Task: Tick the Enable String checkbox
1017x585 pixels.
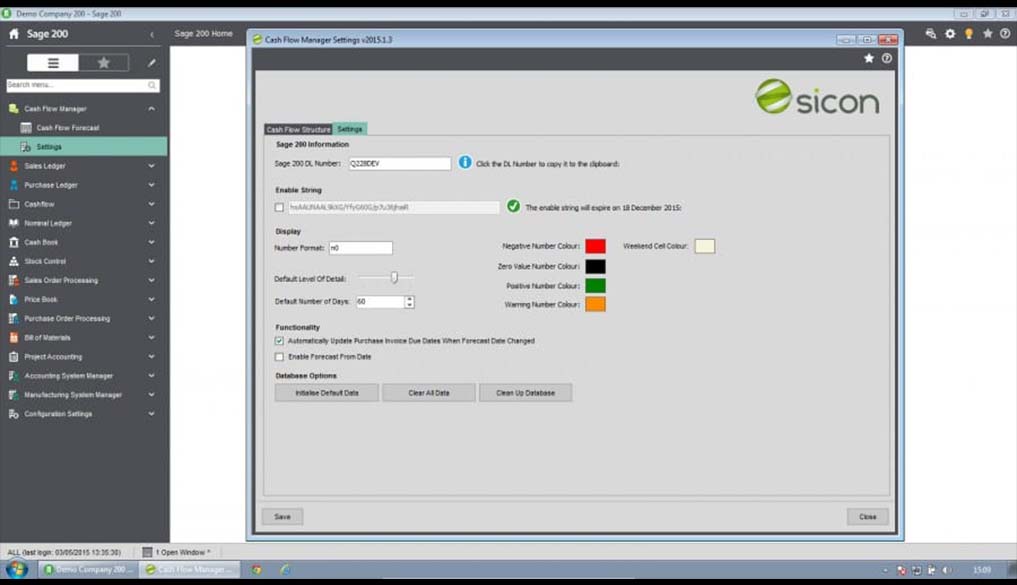Action: 280,208
